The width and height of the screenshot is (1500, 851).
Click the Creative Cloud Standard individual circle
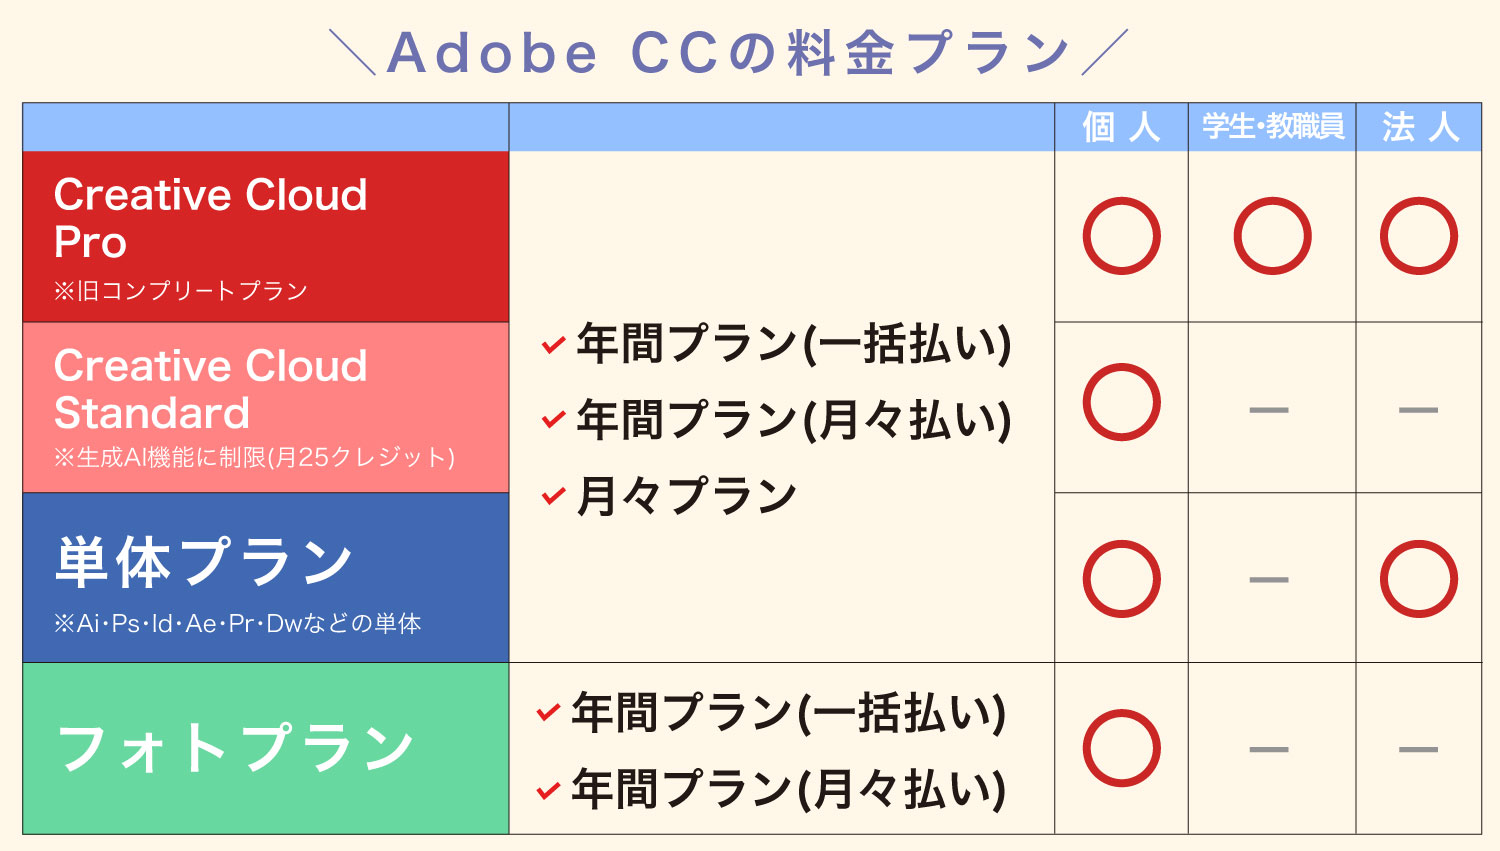[x=1121, y=402]
